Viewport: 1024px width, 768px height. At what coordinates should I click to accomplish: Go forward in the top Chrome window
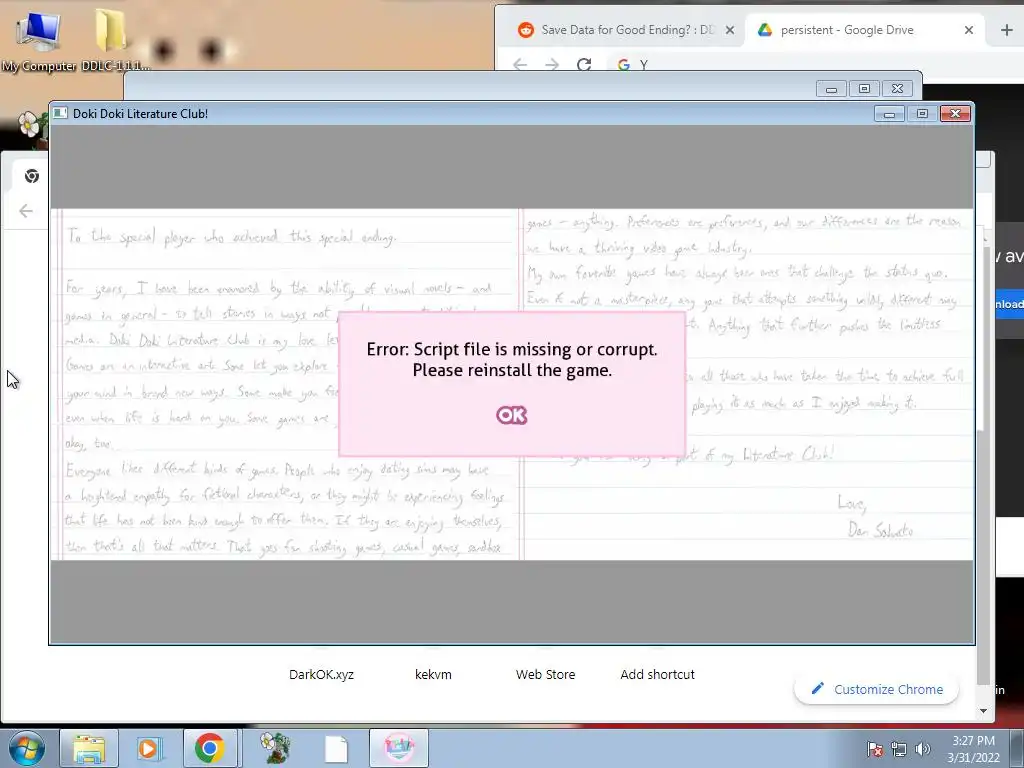point(552,64)
